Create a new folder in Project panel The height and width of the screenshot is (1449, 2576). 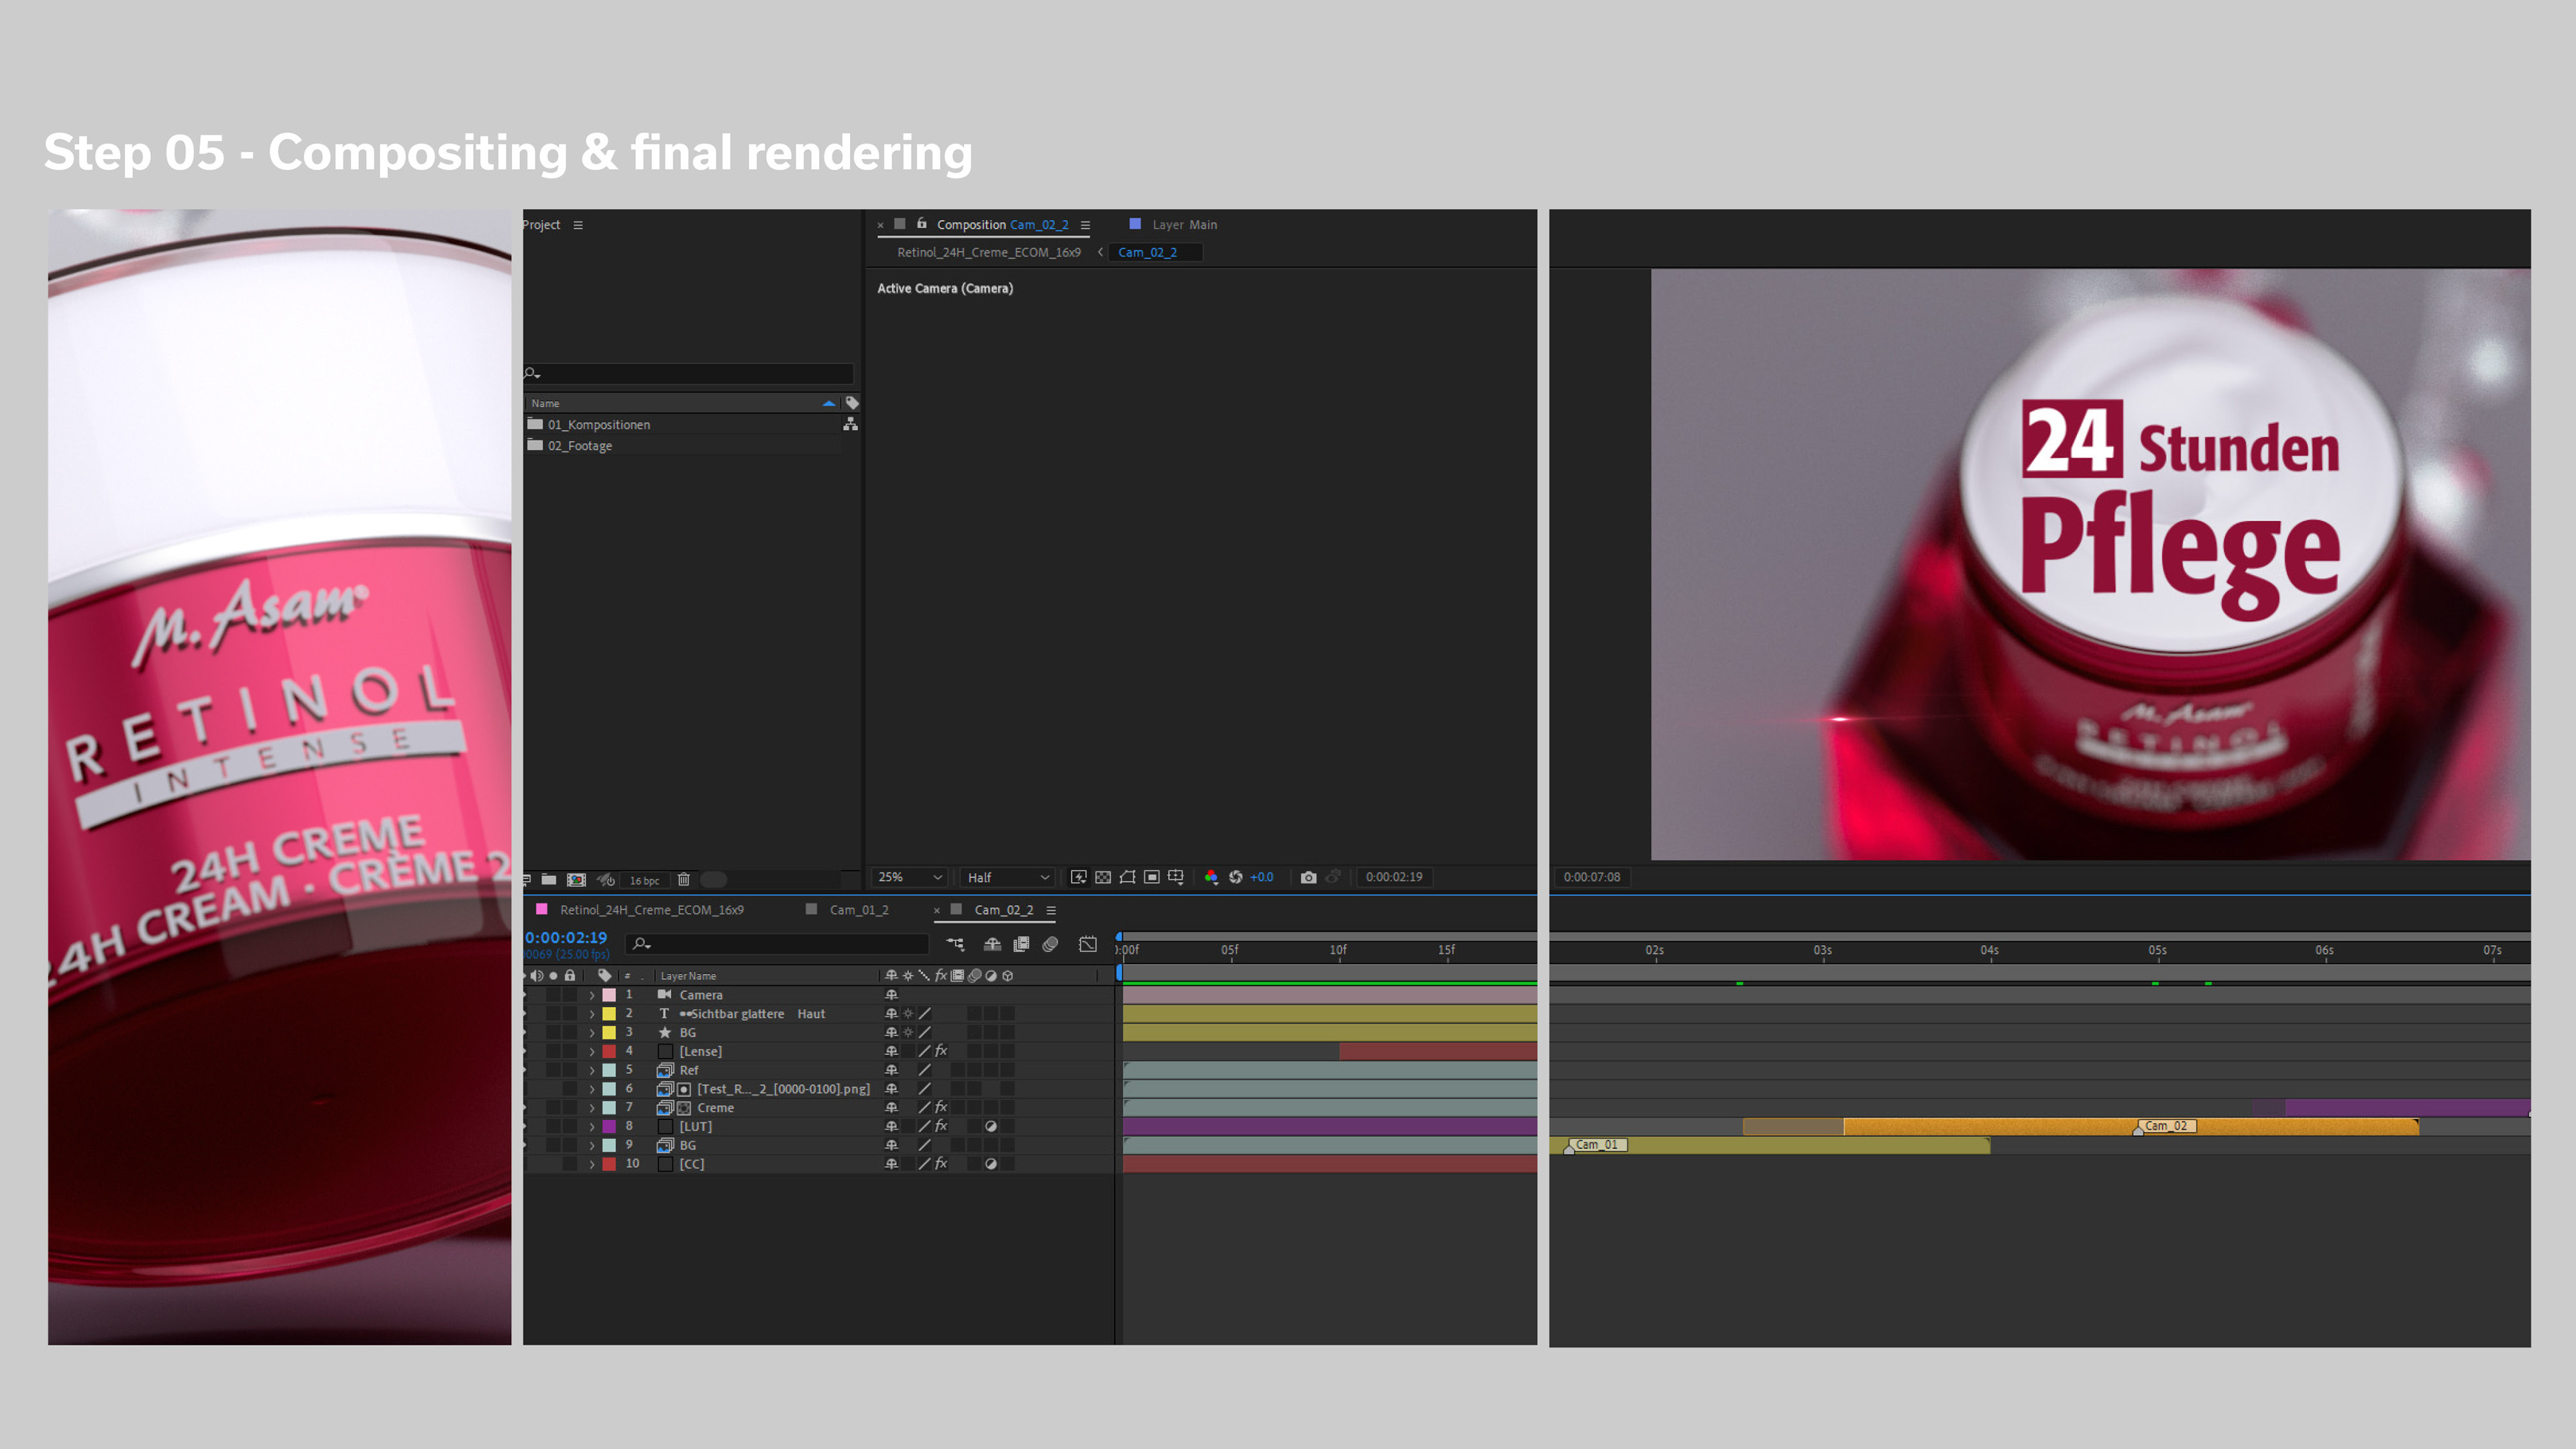click(549, 880)
